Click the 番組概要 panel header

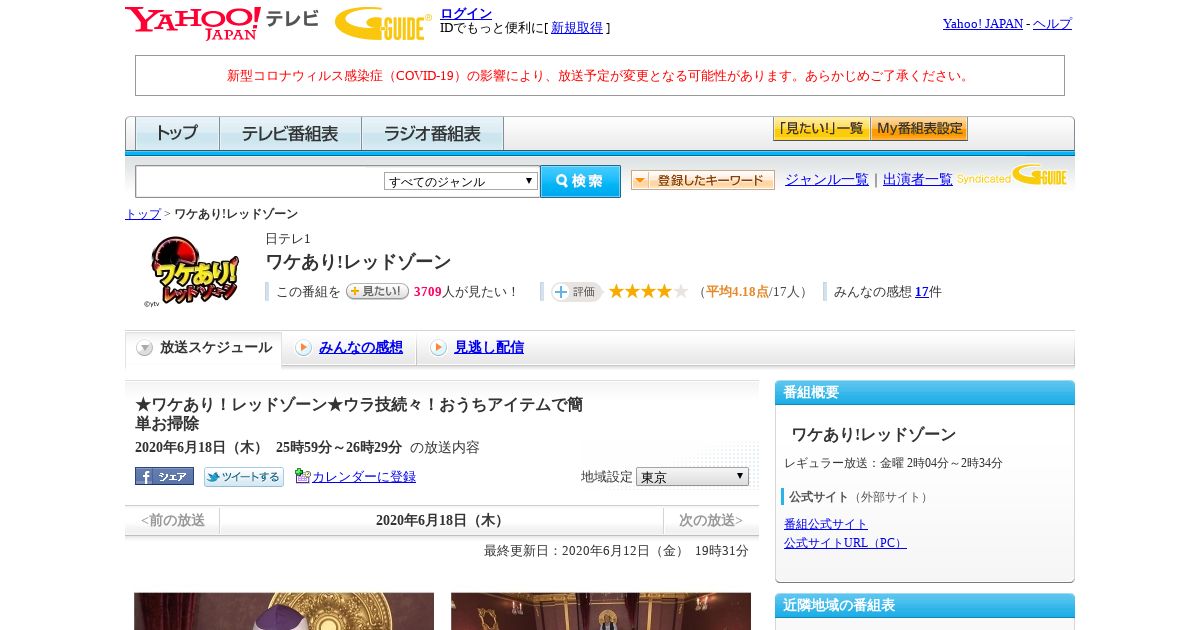tap(925, 392)
